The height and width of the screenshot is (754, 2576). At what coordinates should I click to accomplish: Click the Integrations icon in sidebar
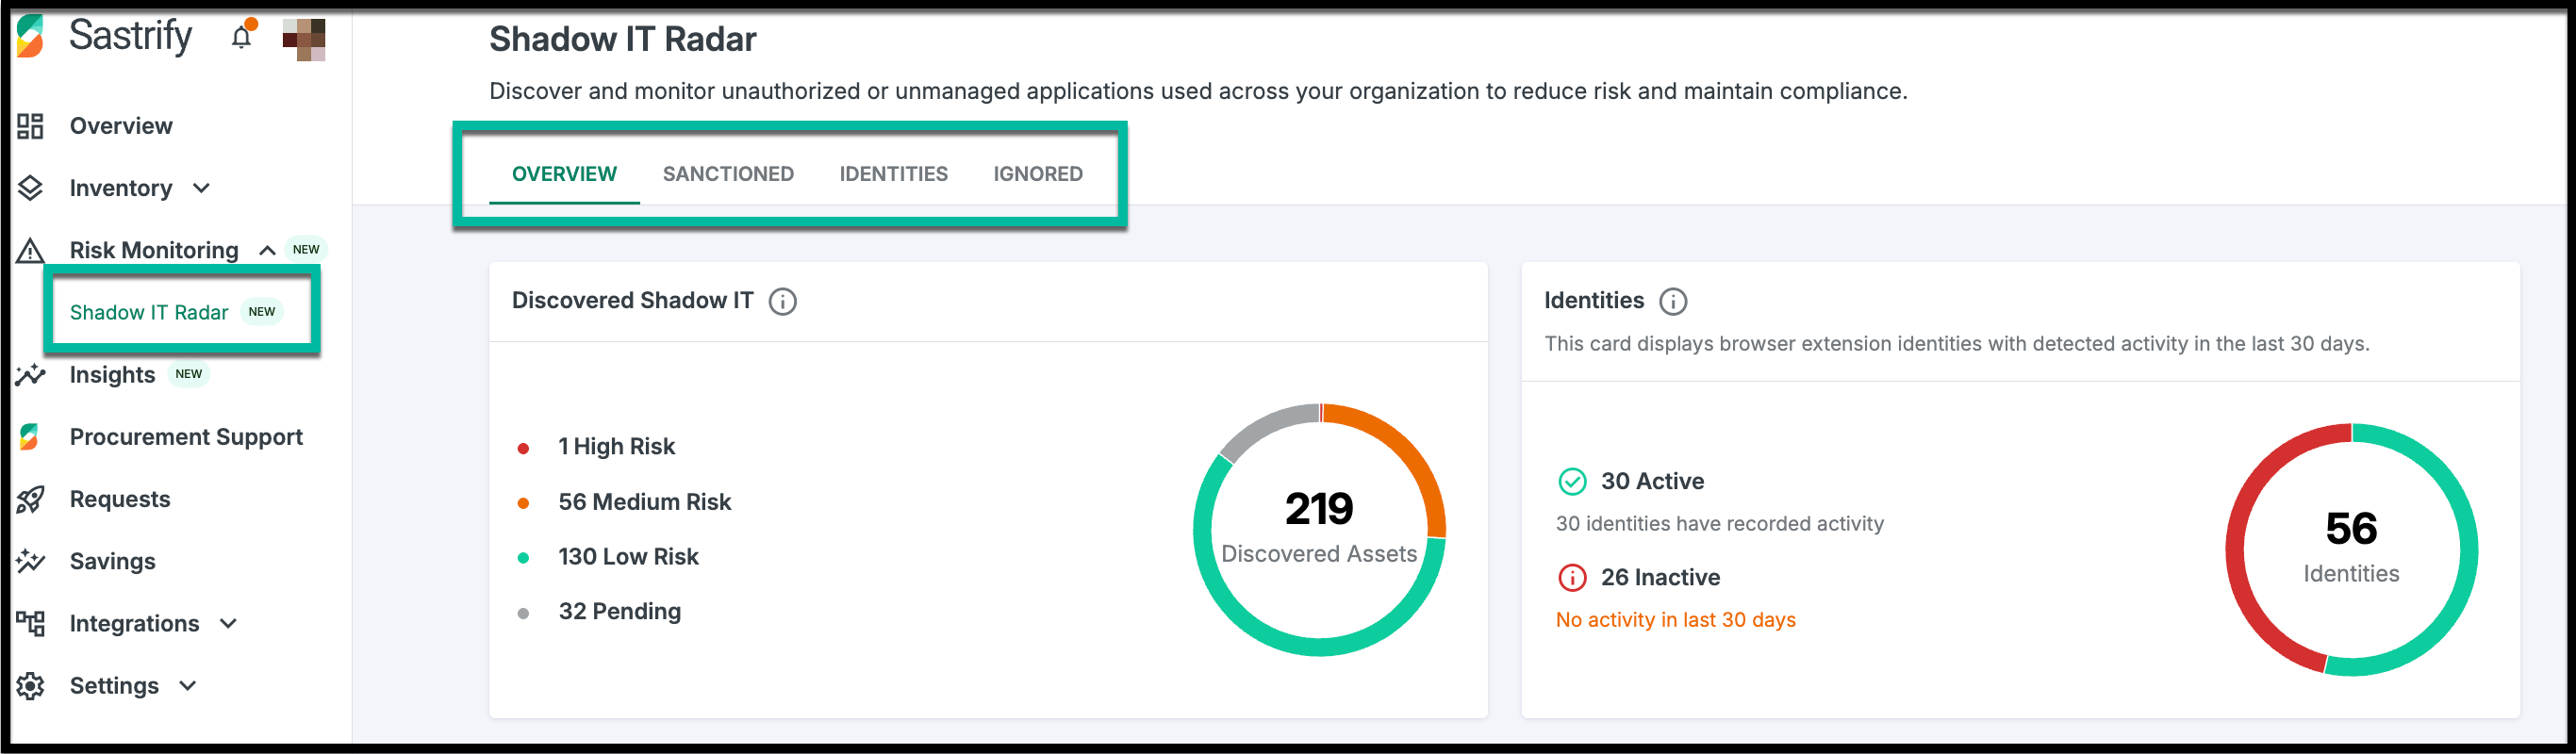pos(31,623)
